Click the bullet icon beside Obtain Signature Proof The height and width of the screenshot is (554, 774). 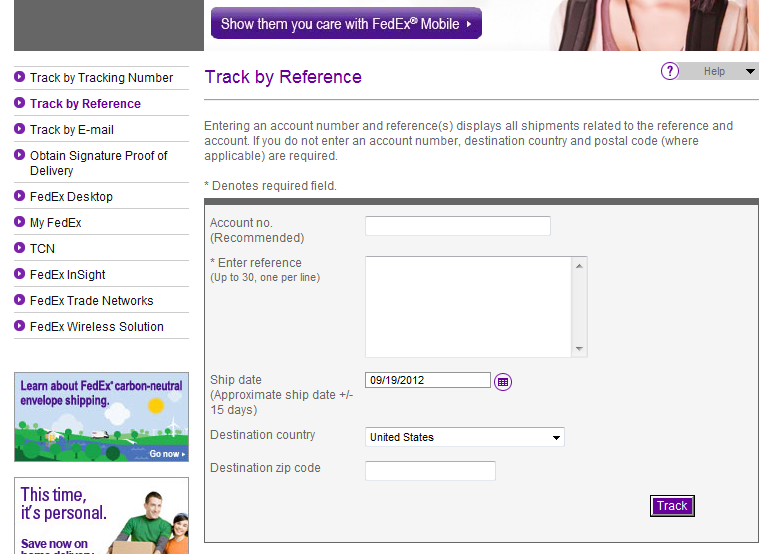[20, 155]
